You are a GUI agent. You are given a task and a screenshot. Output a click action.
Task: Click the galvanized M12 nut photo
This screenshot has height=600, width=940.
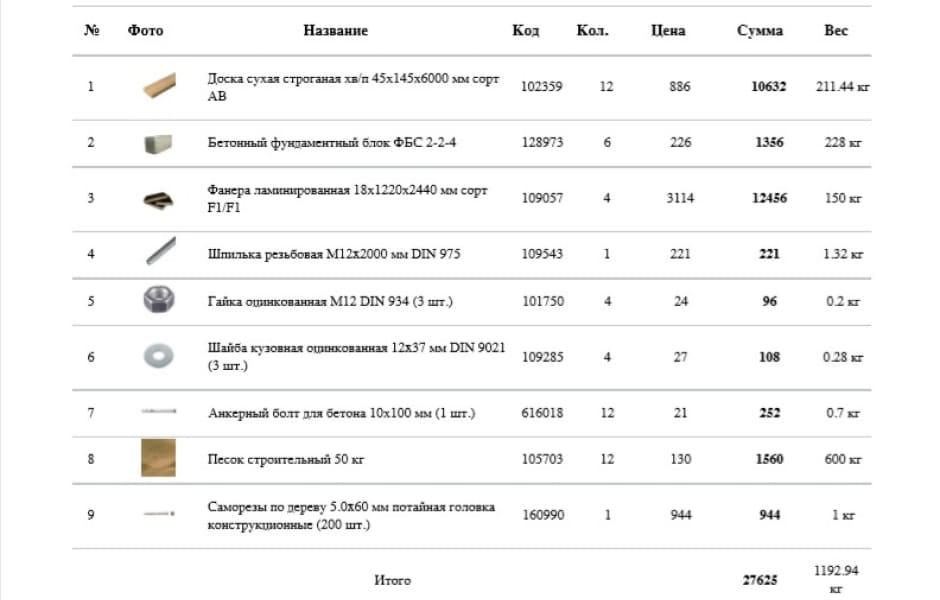coord(158,301)
